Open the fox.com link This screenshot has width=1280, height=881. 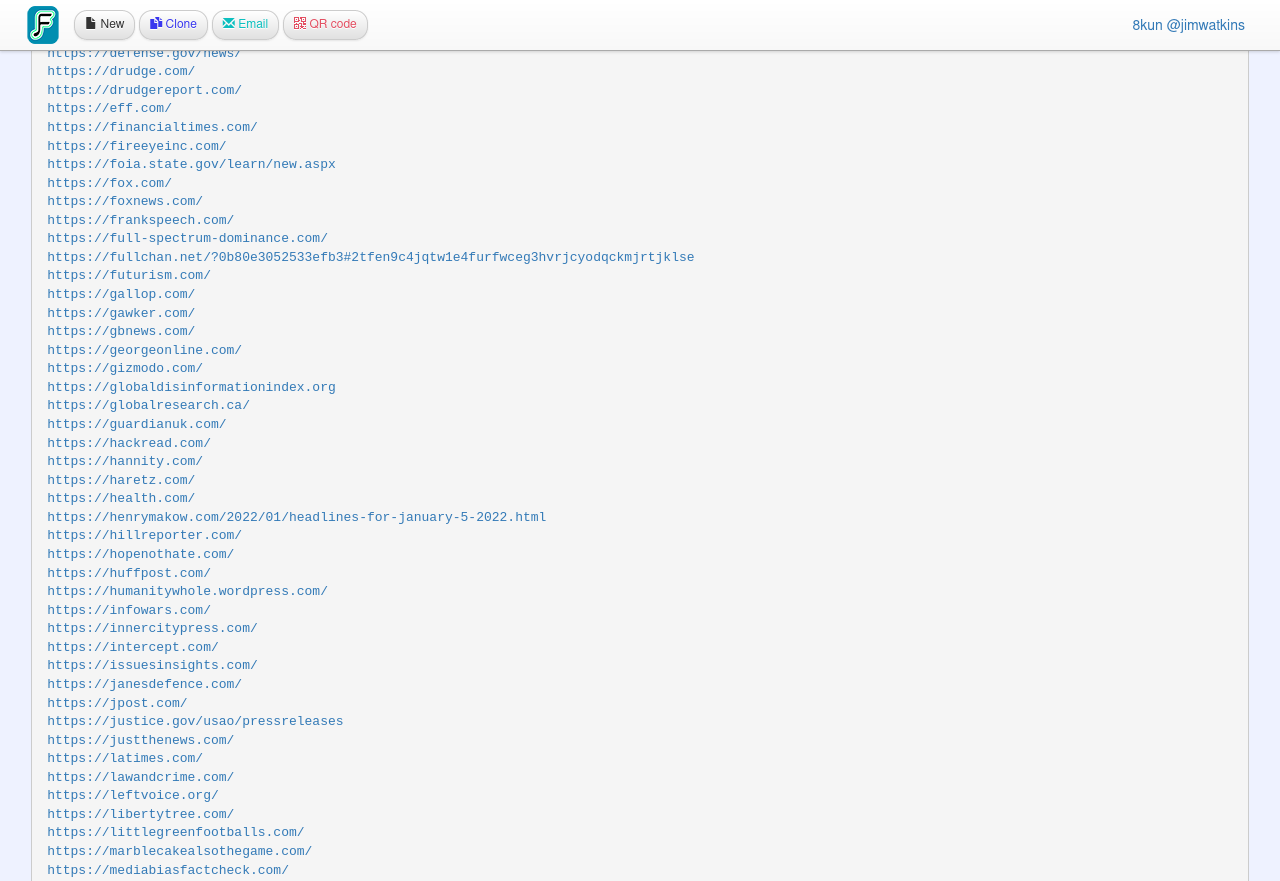[x=109, y=184]
